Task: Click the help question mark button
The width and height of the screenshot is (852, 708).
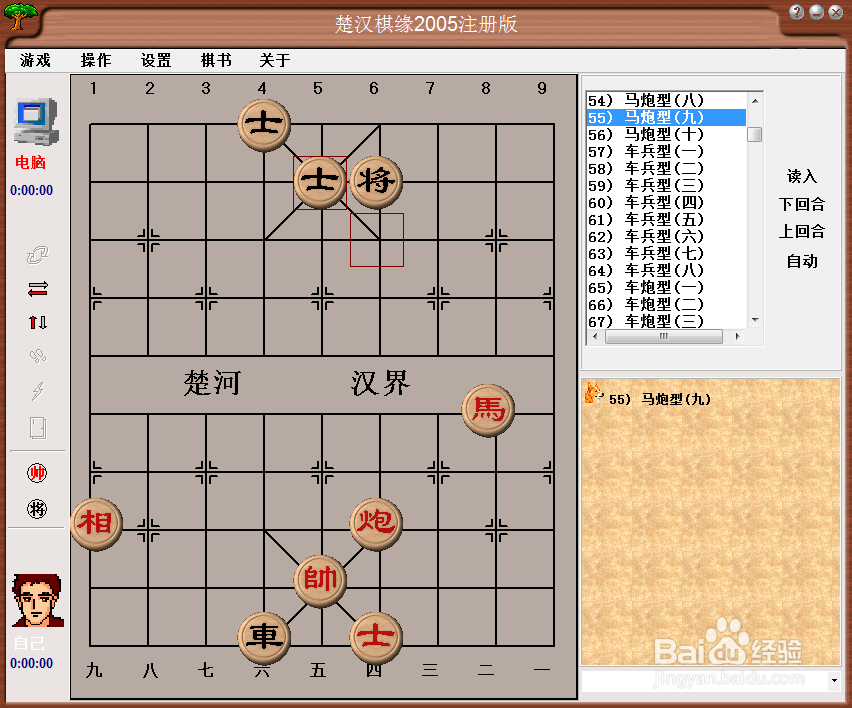Action: (x=797, y=12)
